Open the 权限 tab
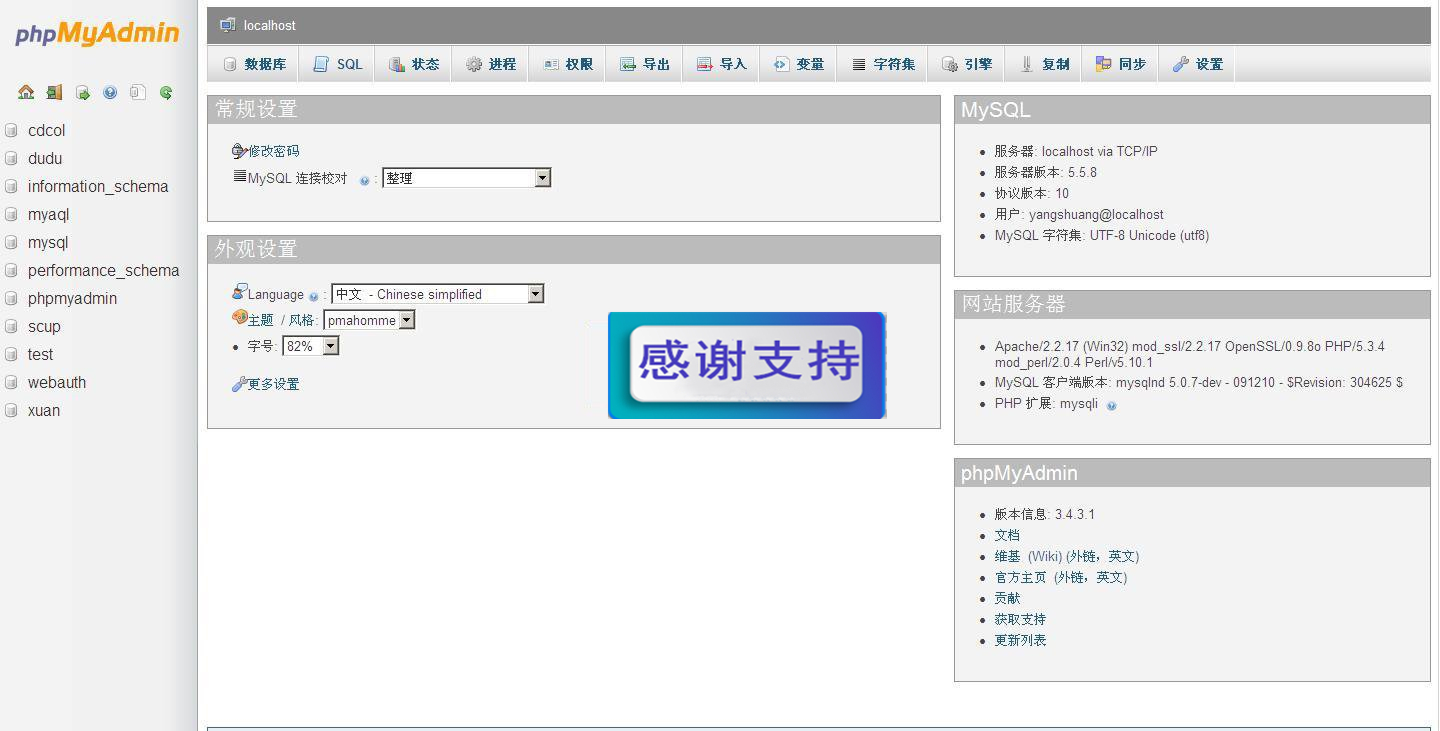The height and width of the screenshot is (731, 1440). (567, 64)
